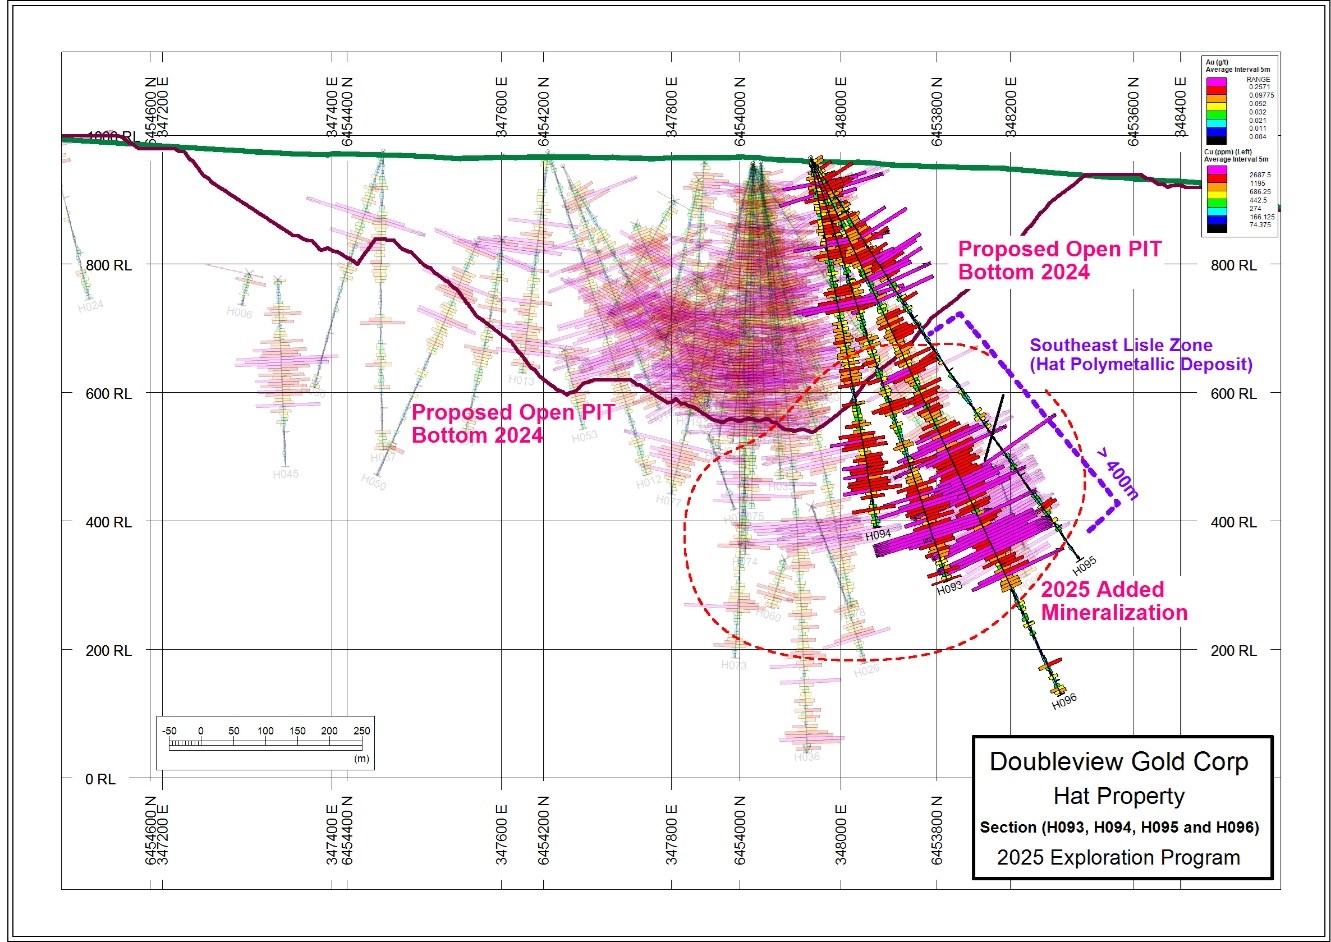Click the H045 drill hole label
Screen dimensions: 1331x942
point(285,474)
